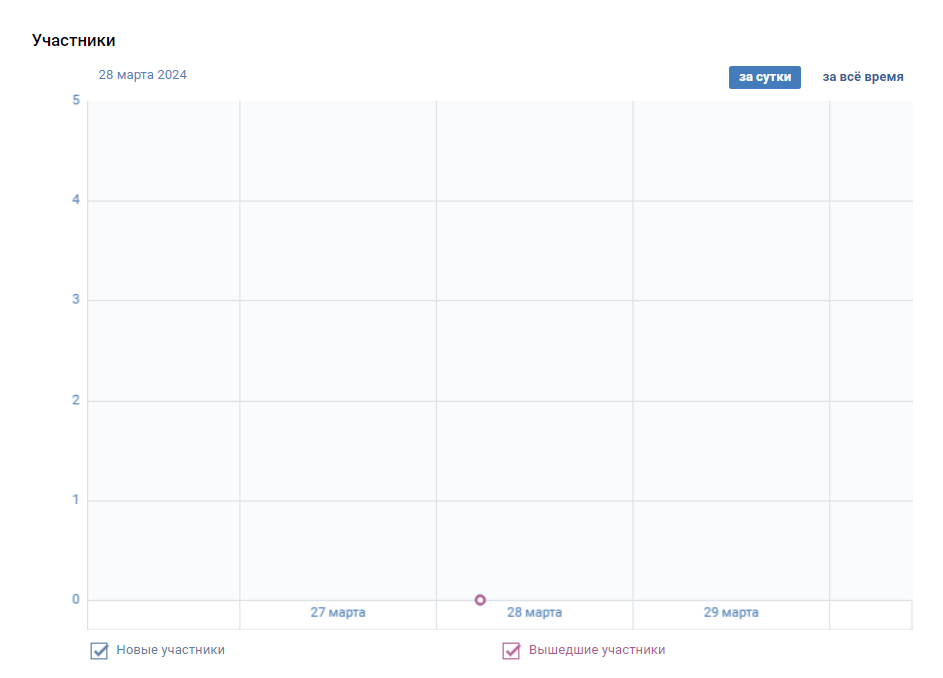Click the y-axis value 3
This screenshot has height=678, width=943.
click(x=76, y=299)
